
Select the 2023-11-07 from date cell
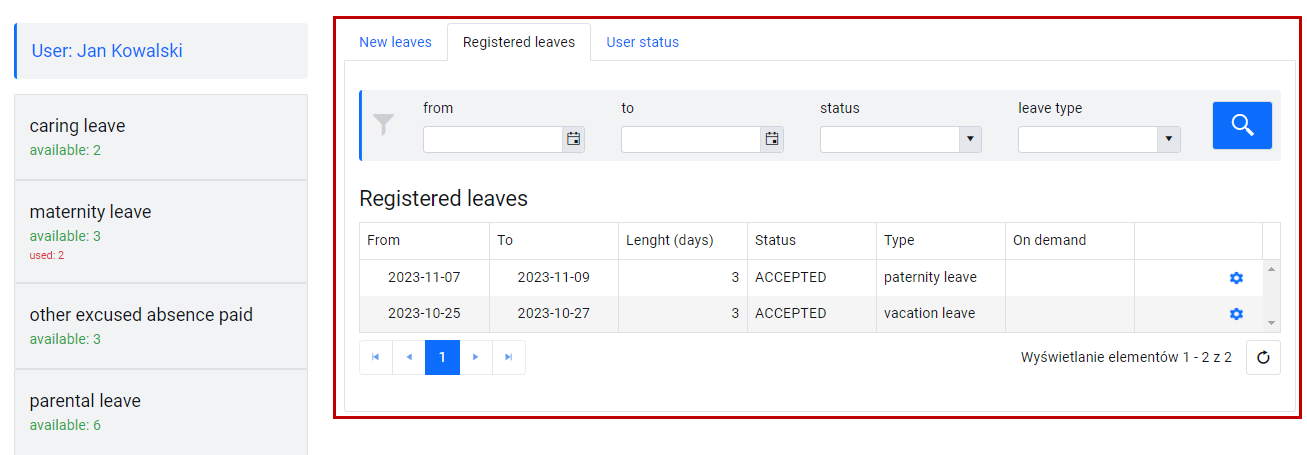[424, 278]
